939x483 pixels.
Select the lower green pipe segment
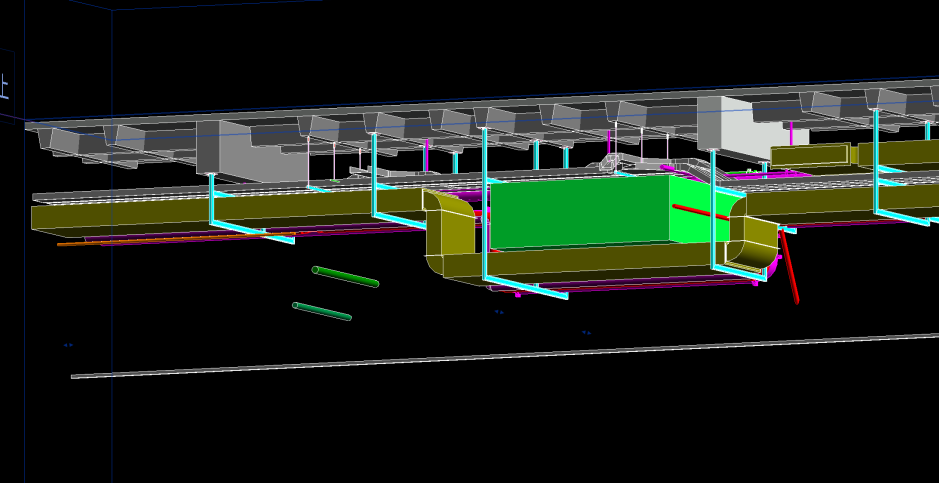click(322, 311)
